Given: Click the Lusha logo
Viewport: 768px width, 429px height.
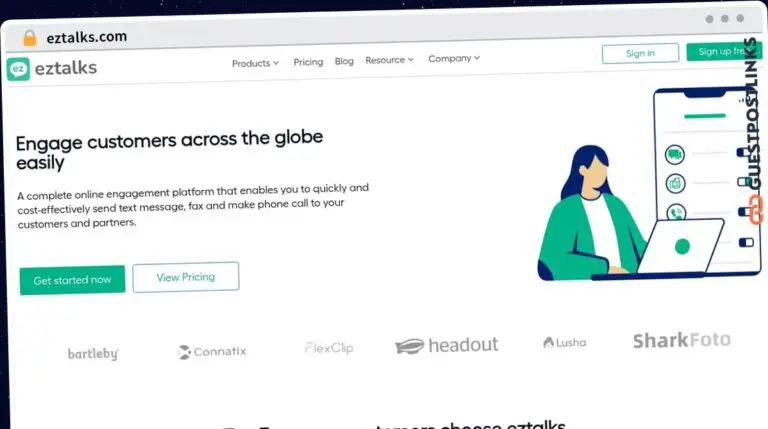Looking at the screenshot, I should click(564, 342).
